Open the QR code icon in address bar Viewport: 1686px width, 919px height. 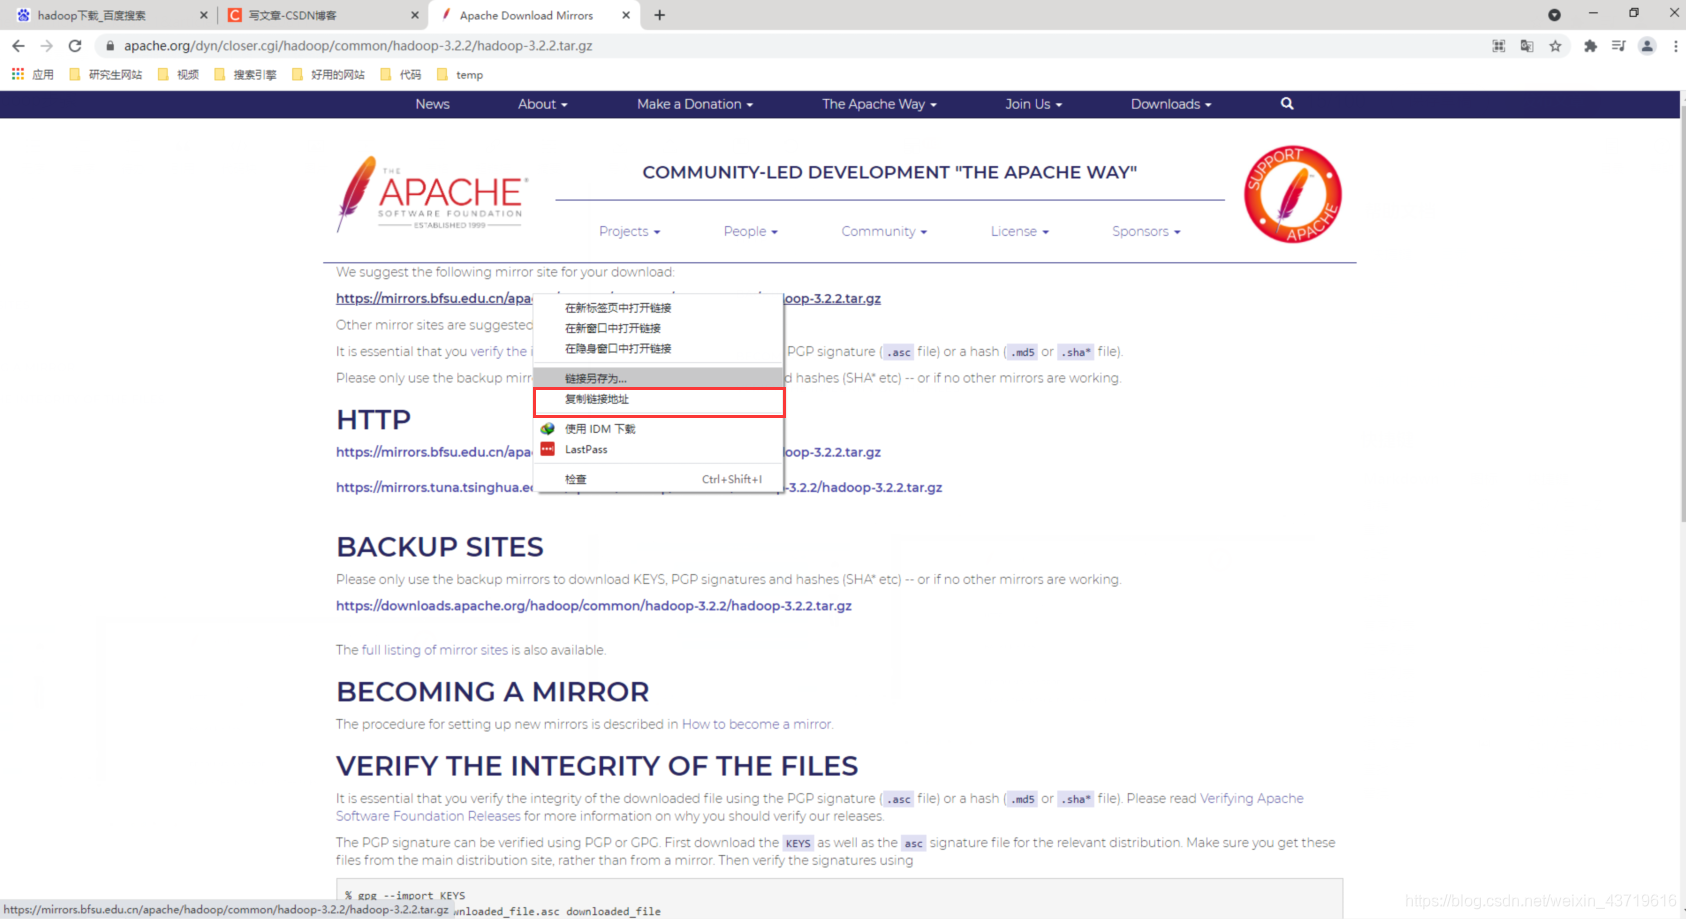coord(1498,46)
